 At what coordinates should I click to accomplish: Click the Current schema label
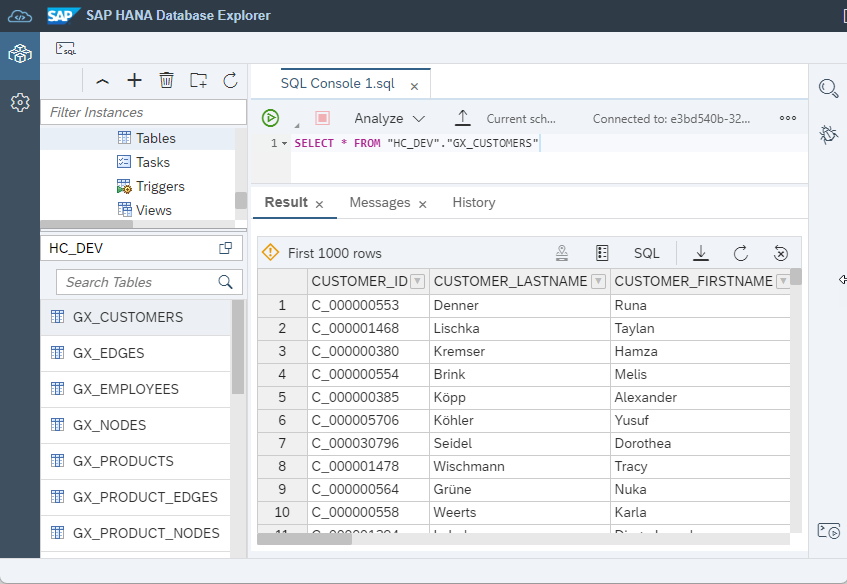pyautogui.click(x=521, y=119)
